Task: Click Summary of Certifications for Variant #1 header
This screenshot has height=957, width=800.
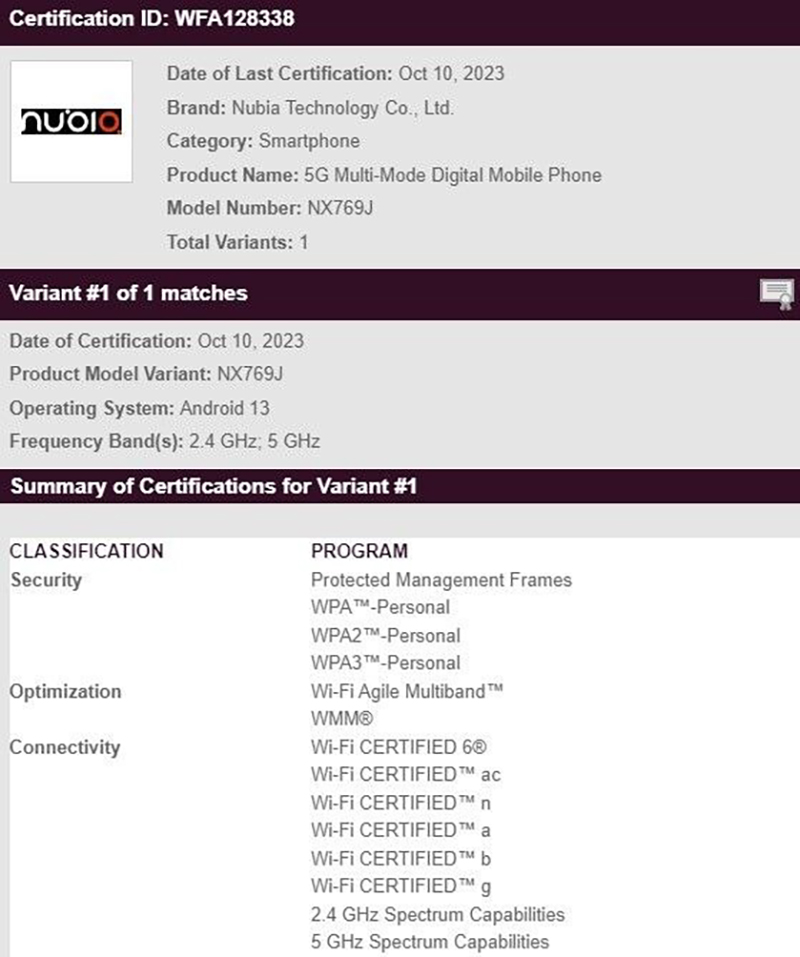Action: coord(214,486)
